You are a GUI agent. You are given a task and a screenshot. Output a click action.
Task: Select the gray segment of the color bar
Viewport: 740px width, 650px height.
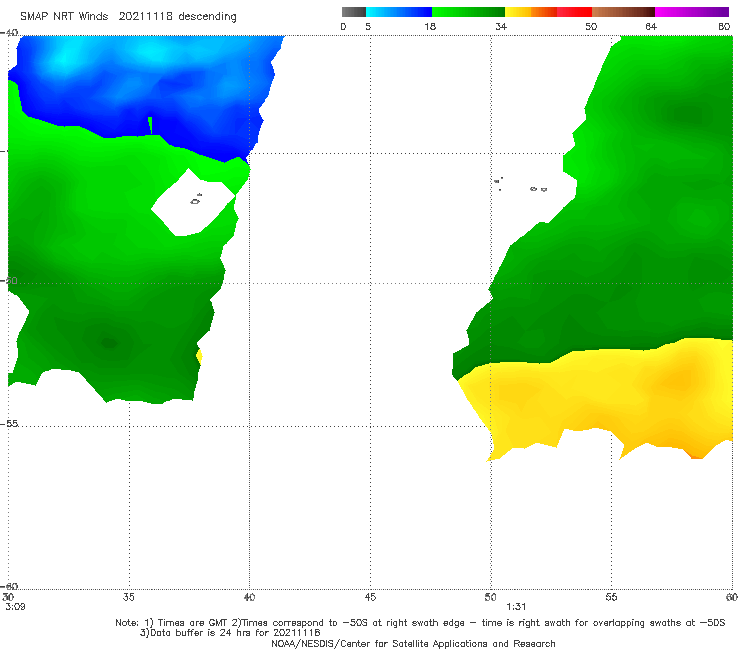coord(354,12)
